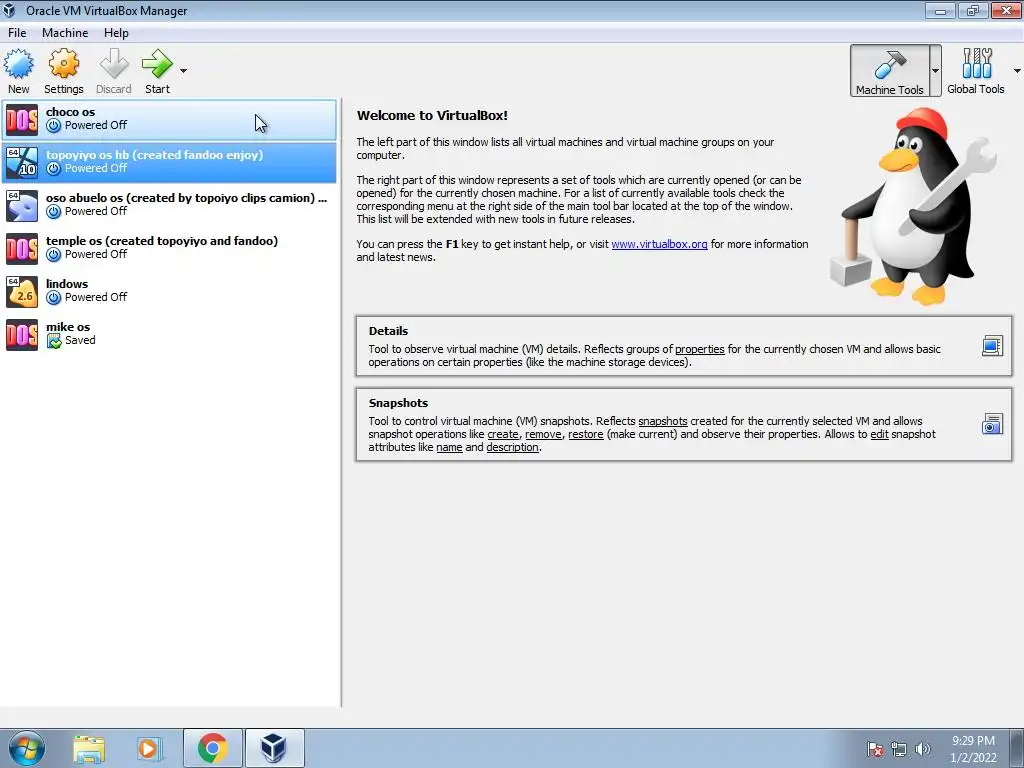Click Powered Off icon under topoyiyo os hb
The width and height of the screenshot is (1024, 768).
(x=54, y=168)
